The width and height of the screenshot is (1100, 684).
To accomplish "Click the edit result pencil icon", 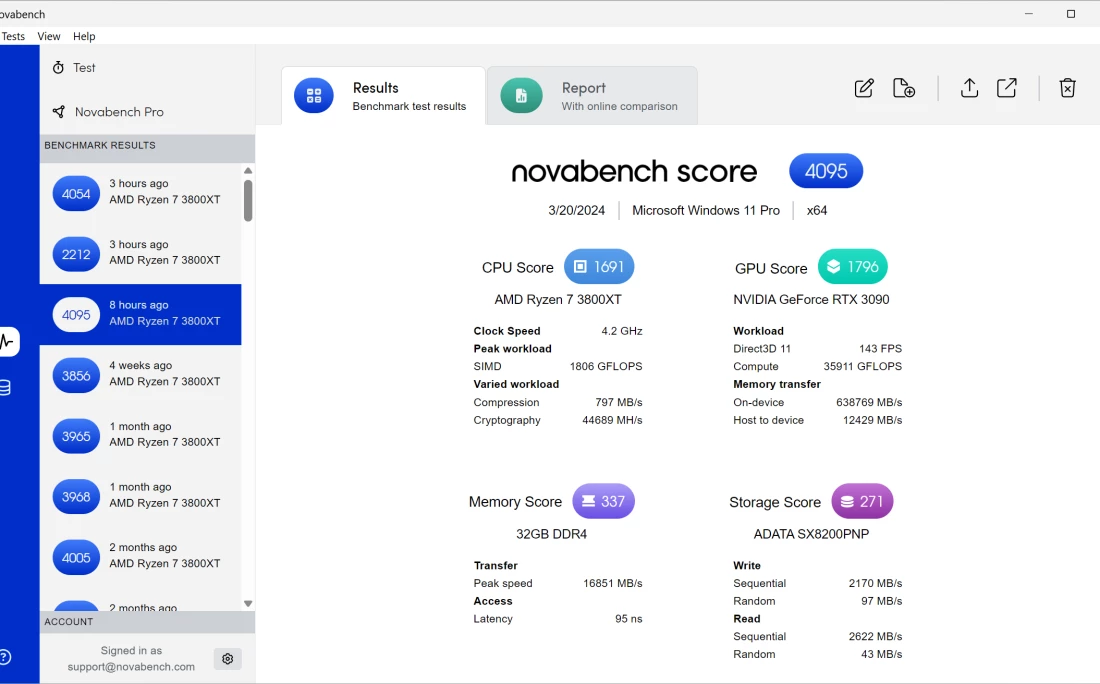I will tap(864, 88).
